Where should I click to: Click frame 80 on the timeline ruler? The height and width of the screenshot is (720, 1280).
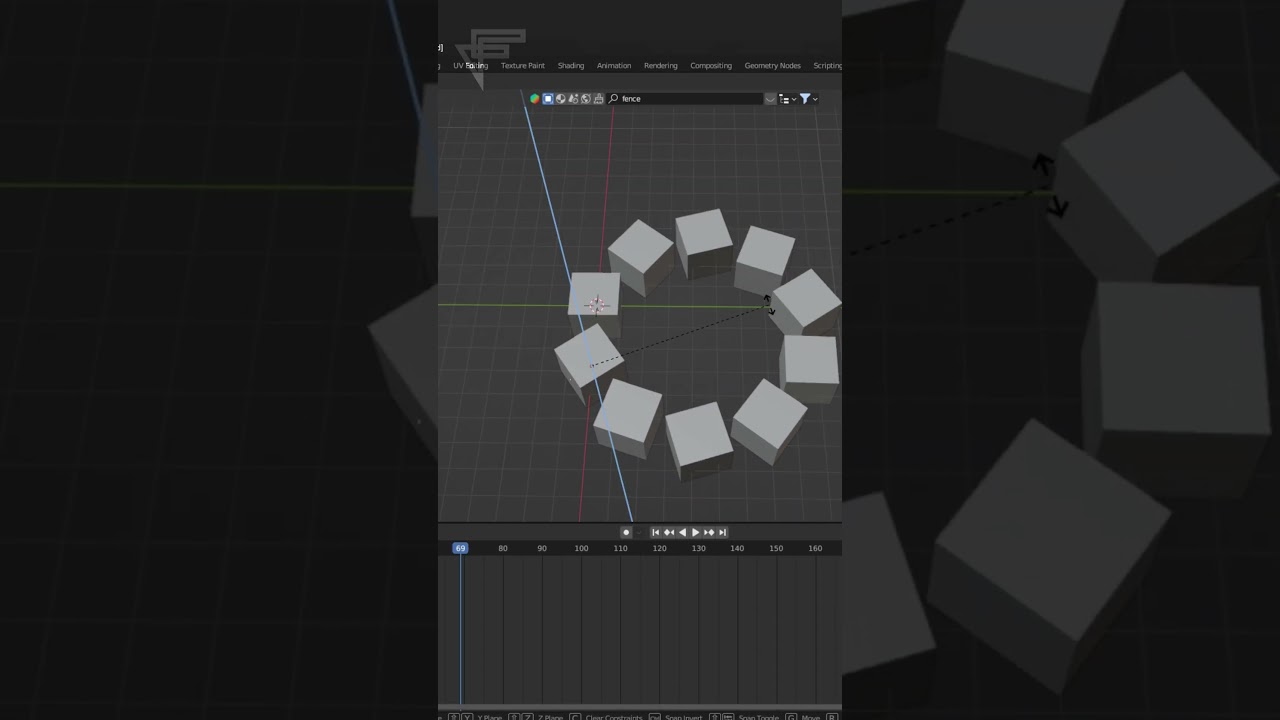point(503,548)
